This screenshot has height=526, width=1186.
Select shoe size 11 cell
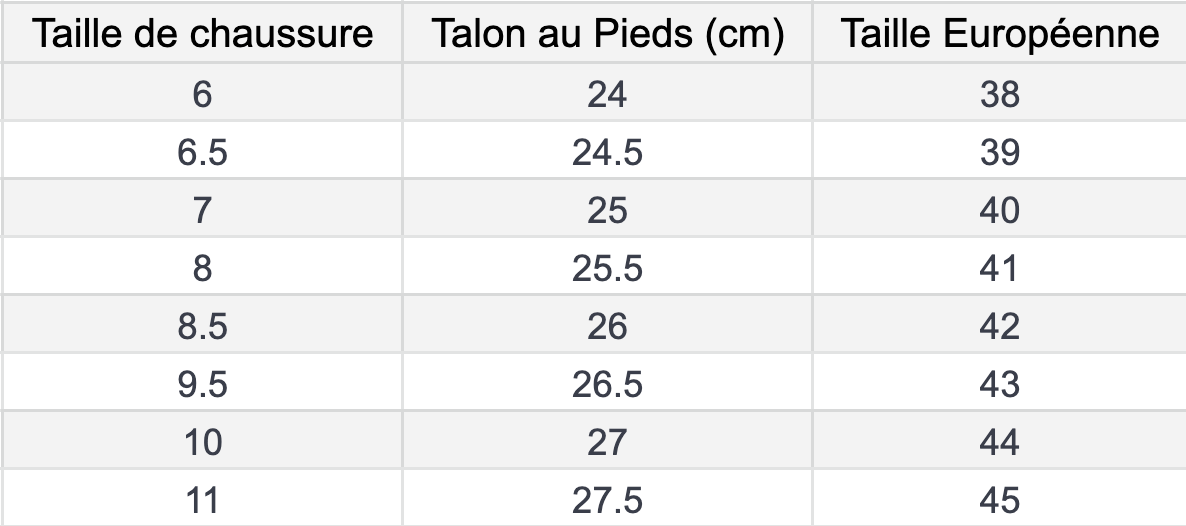(x=202, y=498)
